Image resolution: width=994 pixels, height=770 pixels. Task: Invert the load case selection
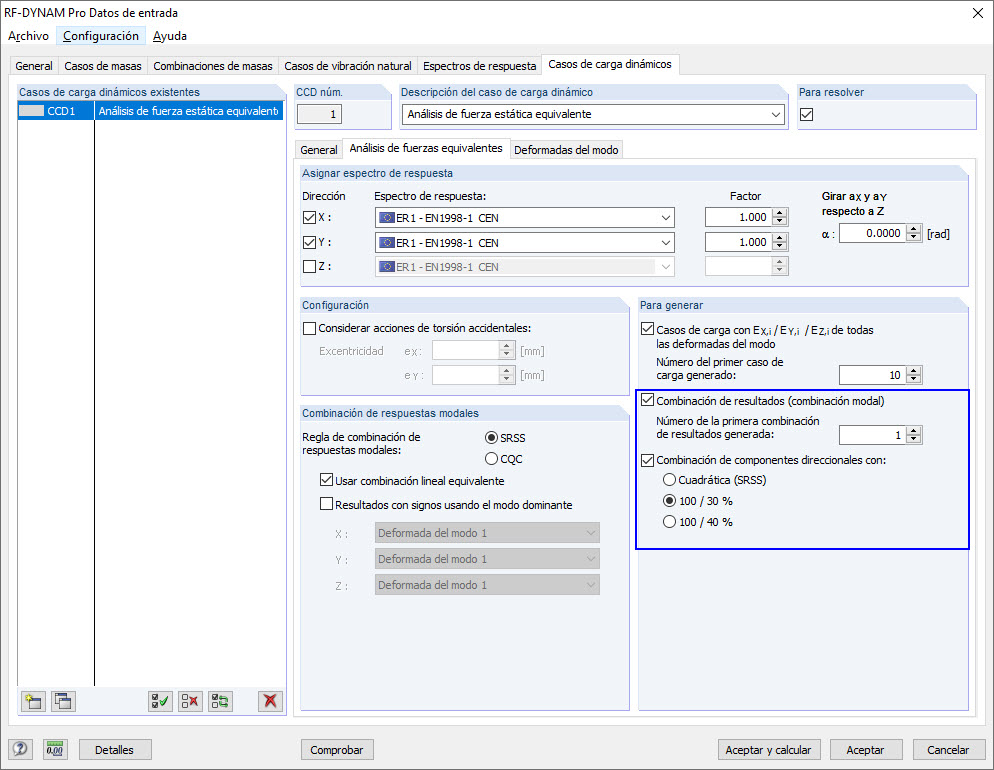click(x=220, y=701)
